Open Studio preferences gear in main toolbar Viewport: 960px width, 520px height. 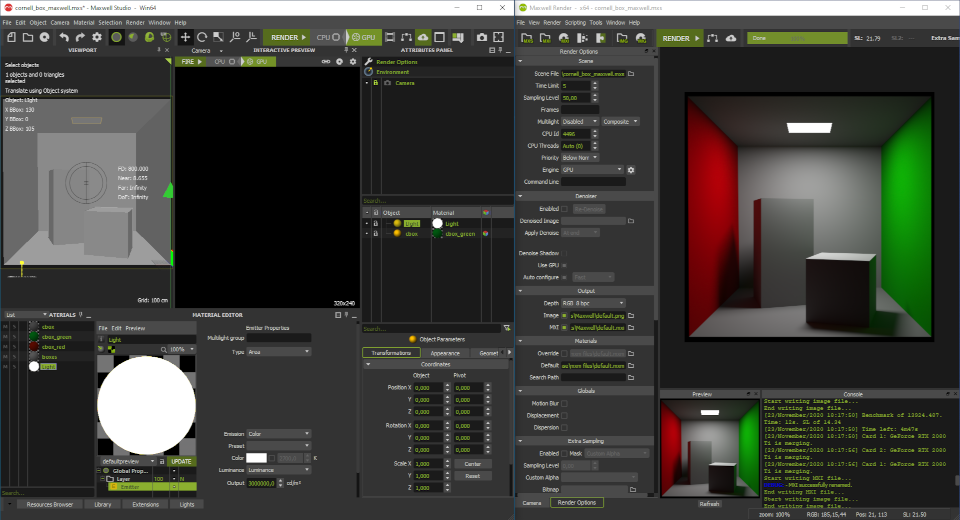97,37
